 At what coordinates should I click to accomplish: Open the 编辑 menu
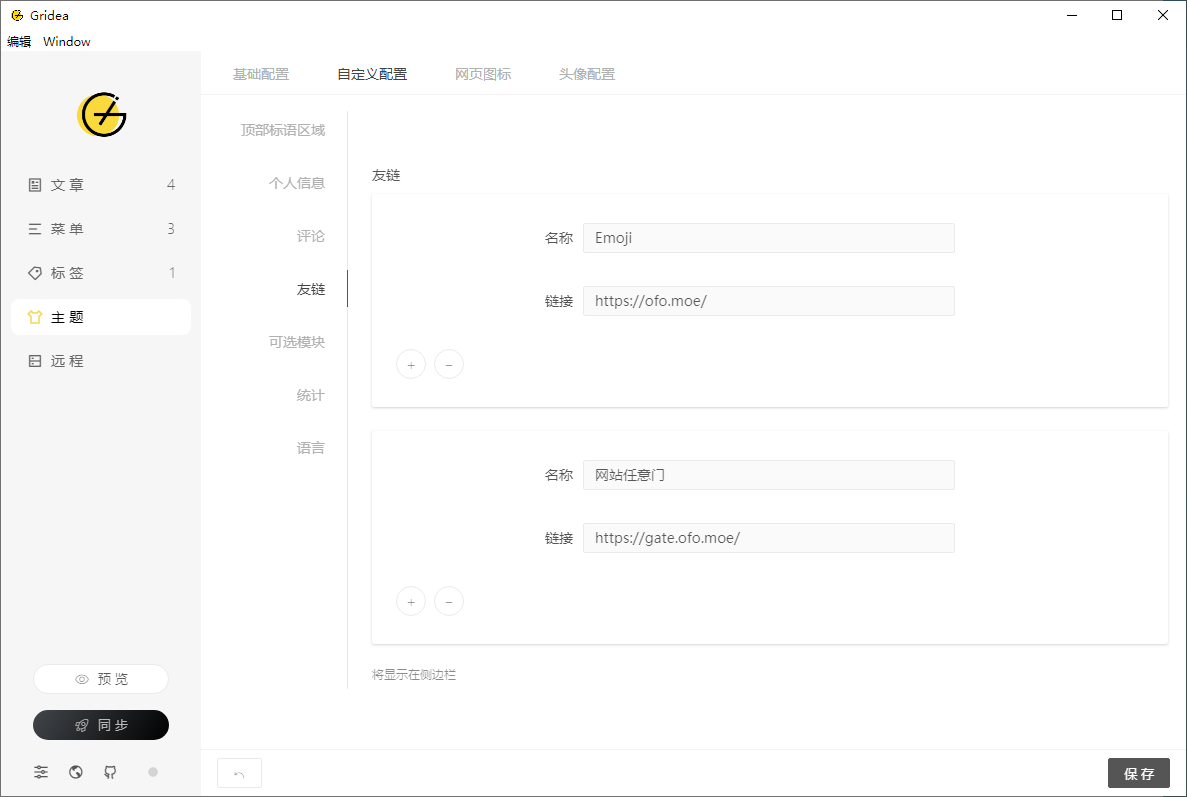(19, 42)
